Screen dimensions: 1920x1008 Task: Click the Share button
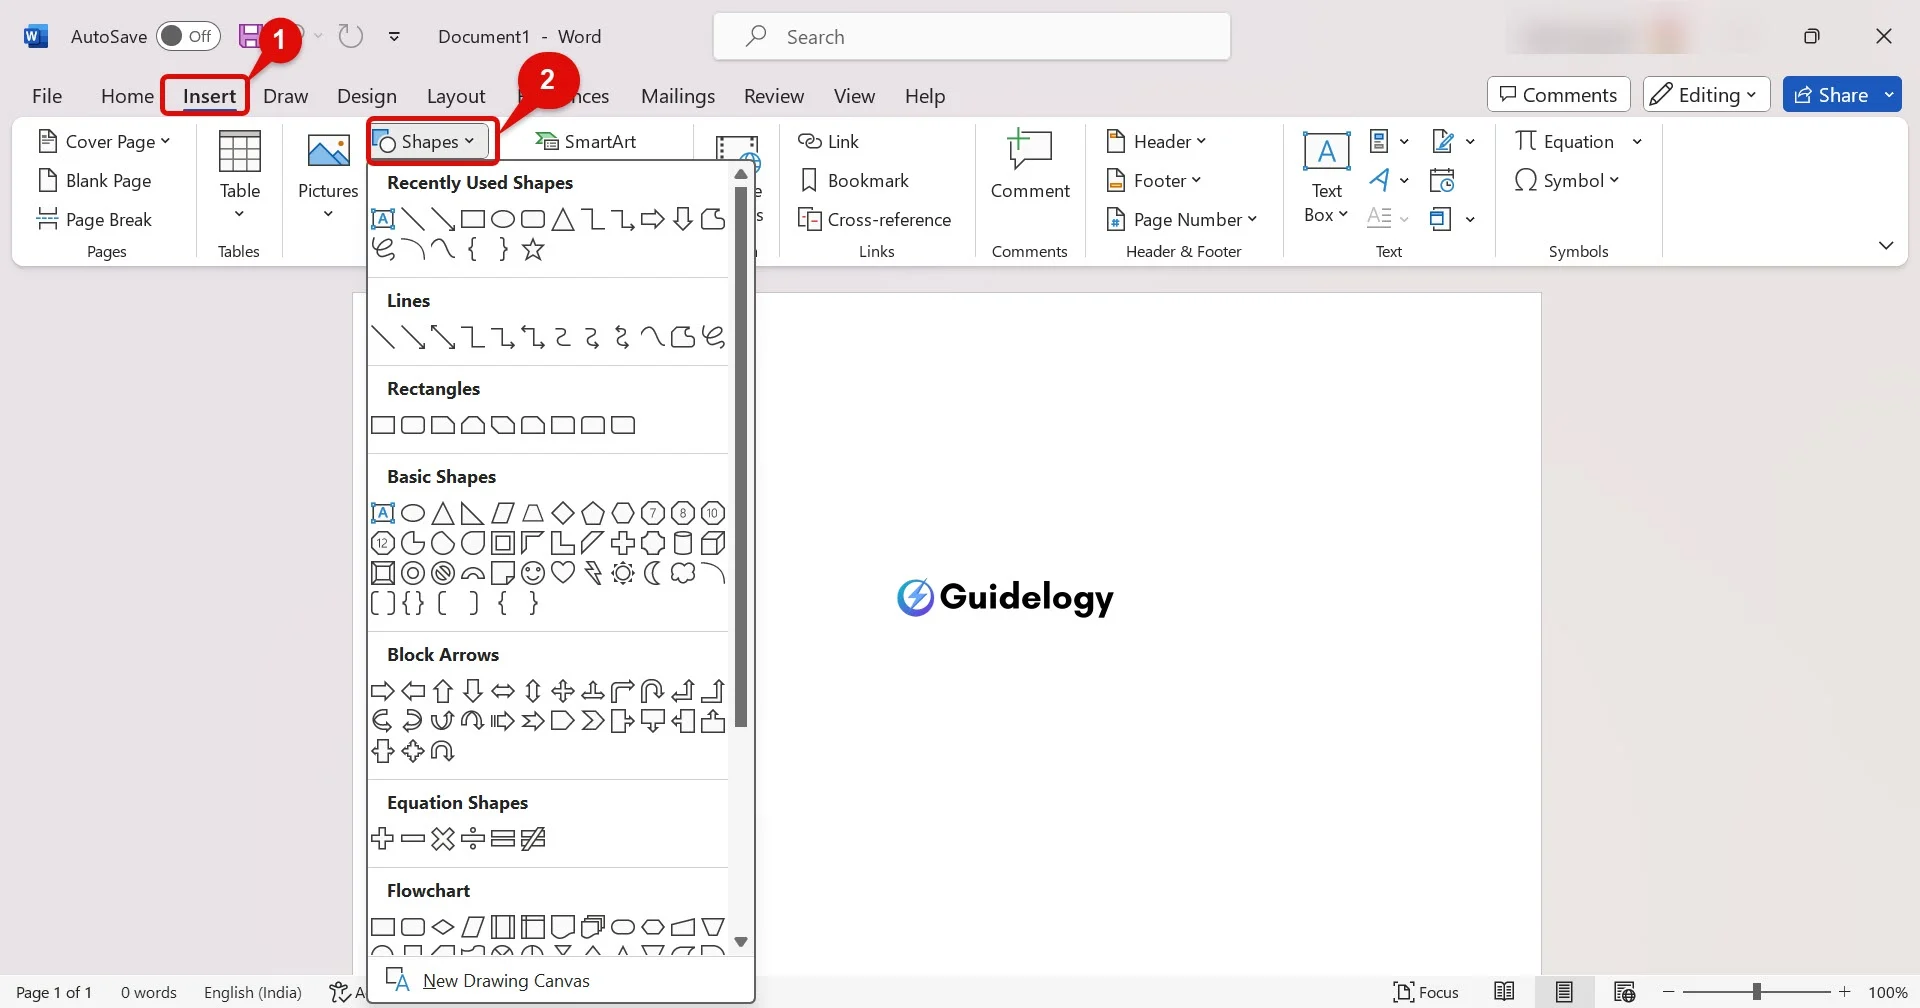(x=1831, y=94)
